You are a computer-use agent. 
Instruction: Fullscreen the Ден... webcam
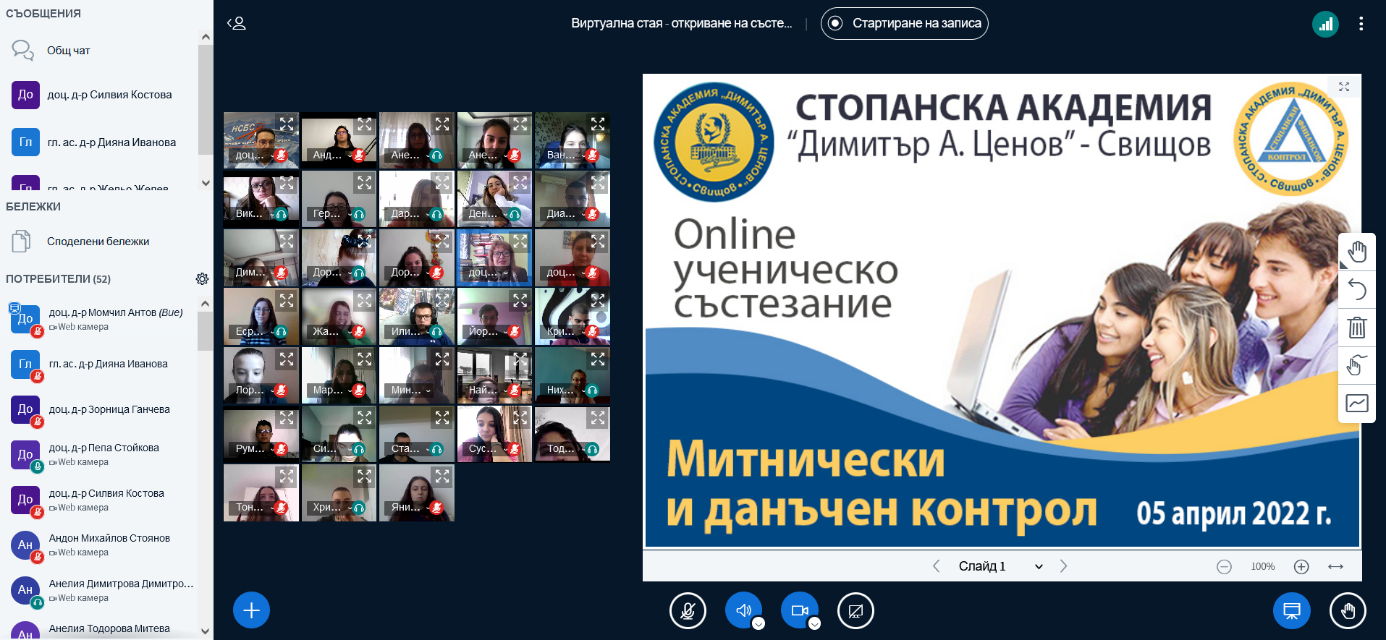520,182
